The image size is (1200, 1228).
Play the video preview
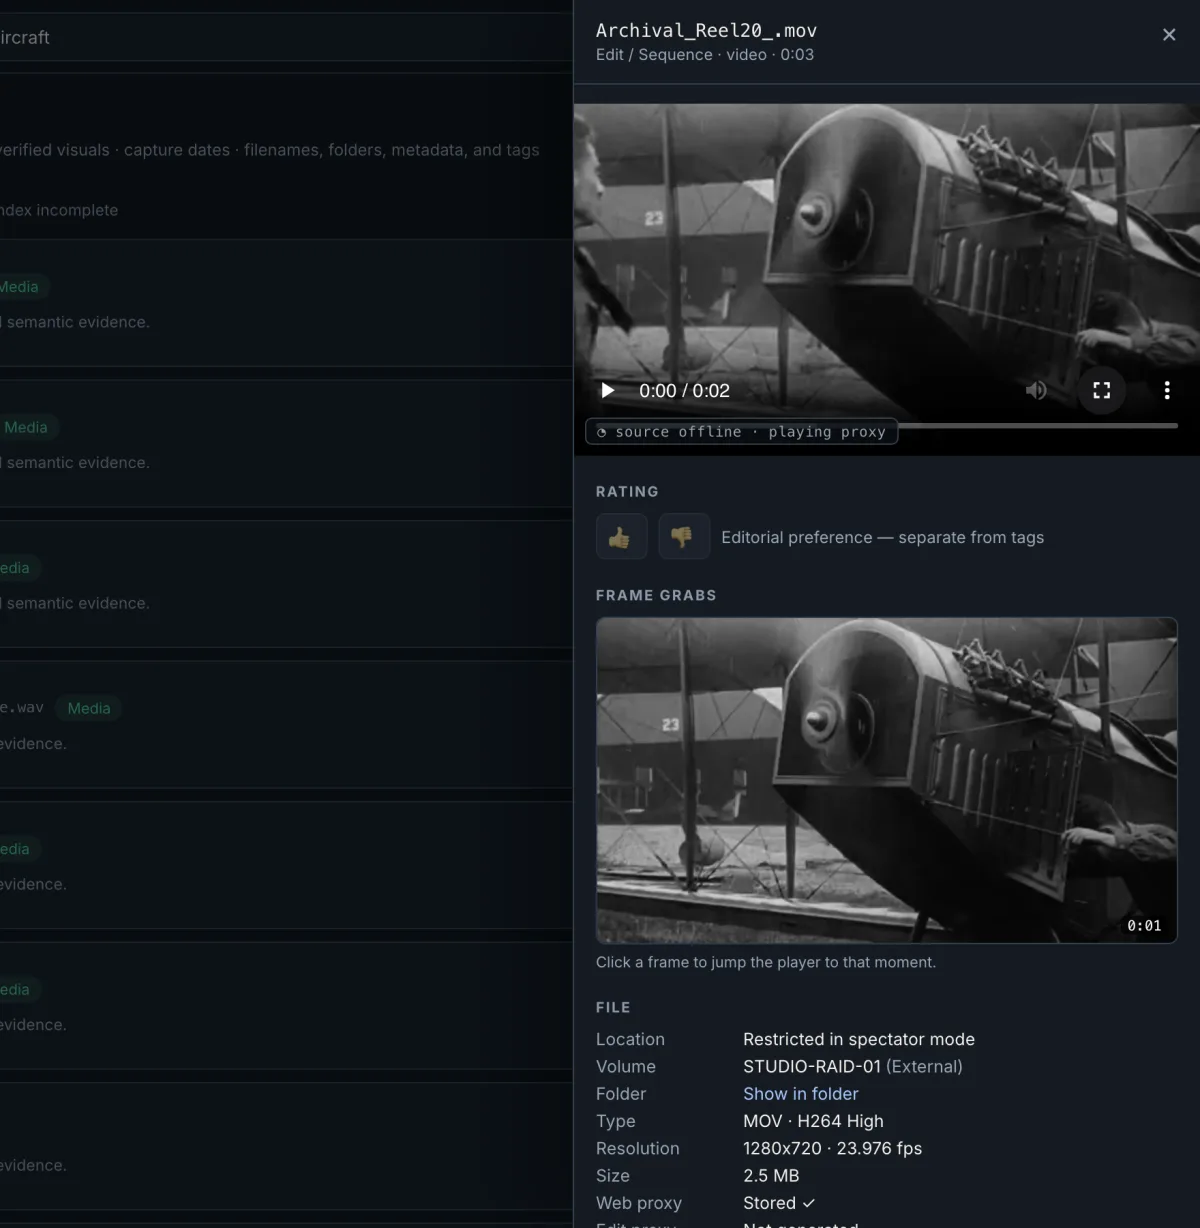[x=607, y=391]
